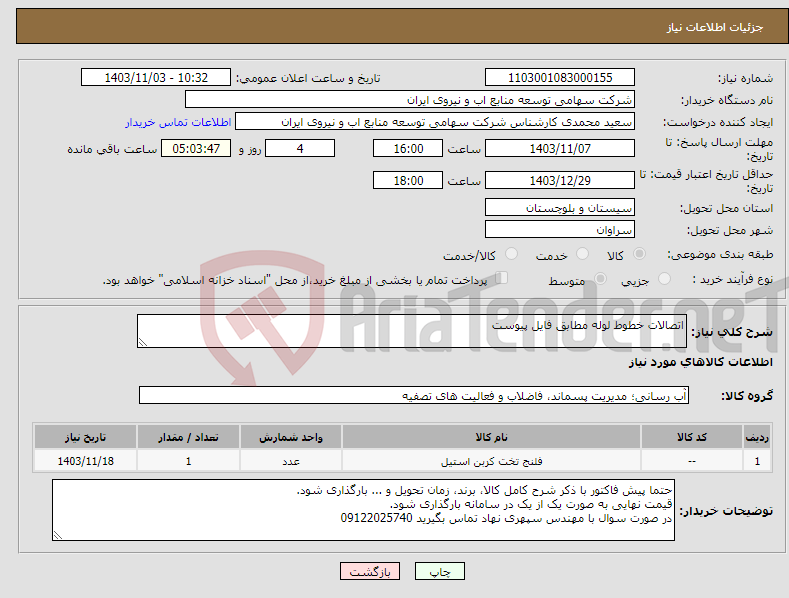Click the buyer organization name field
The height and width of the screenshot is (598, 789).
(410, 100)
